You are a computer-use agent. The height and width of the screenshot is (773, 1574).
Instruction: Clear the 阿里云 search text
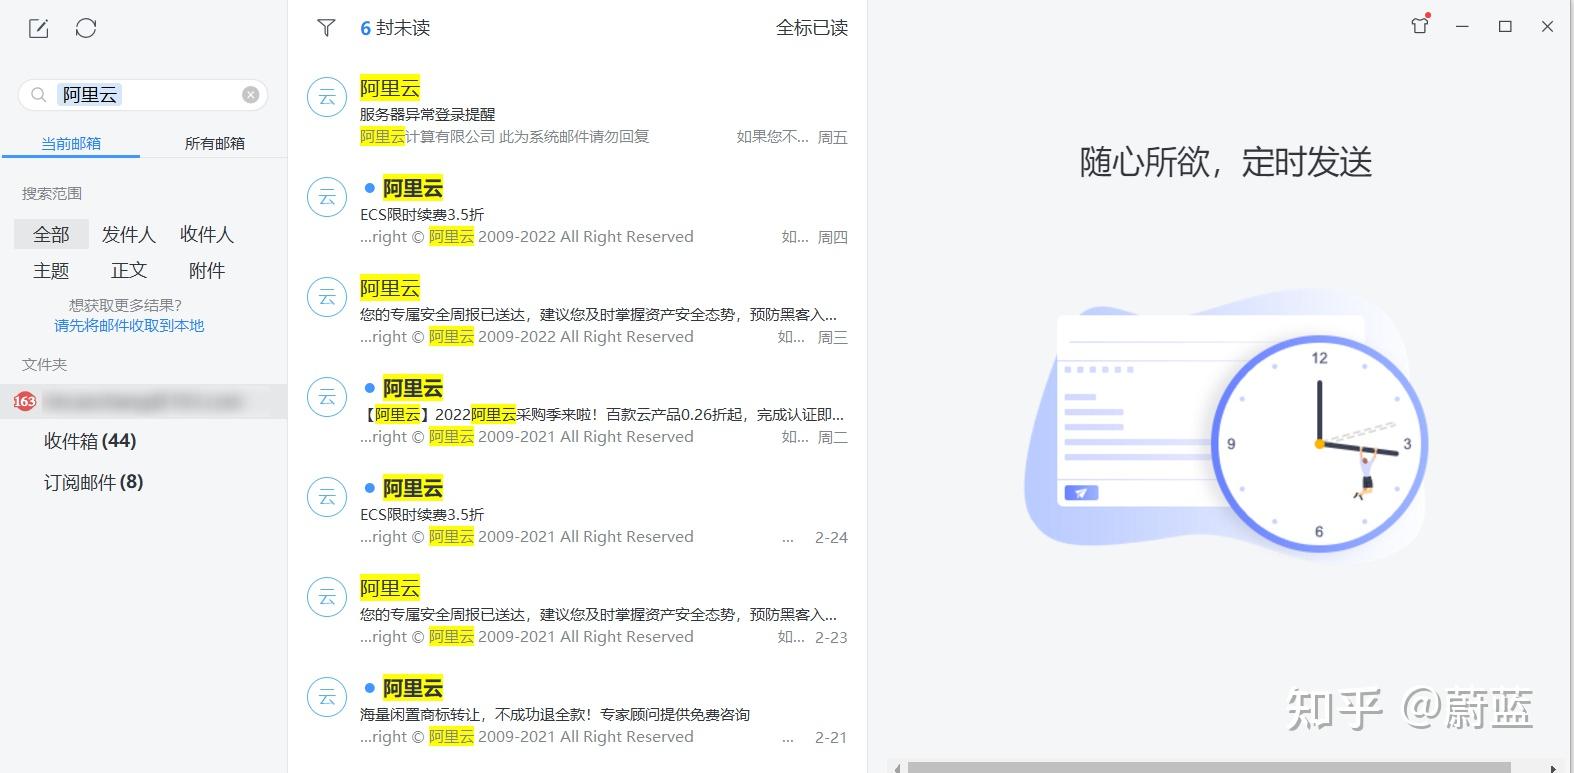(x=250, y=95)
